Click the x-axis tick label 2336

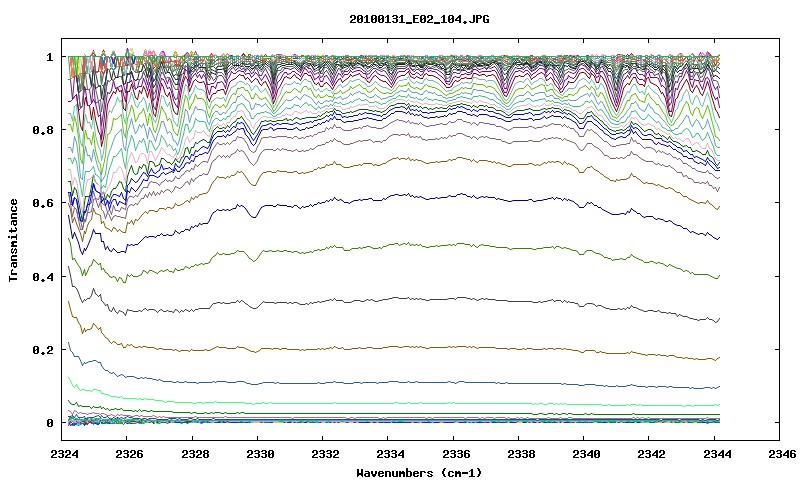pos(456,454)
